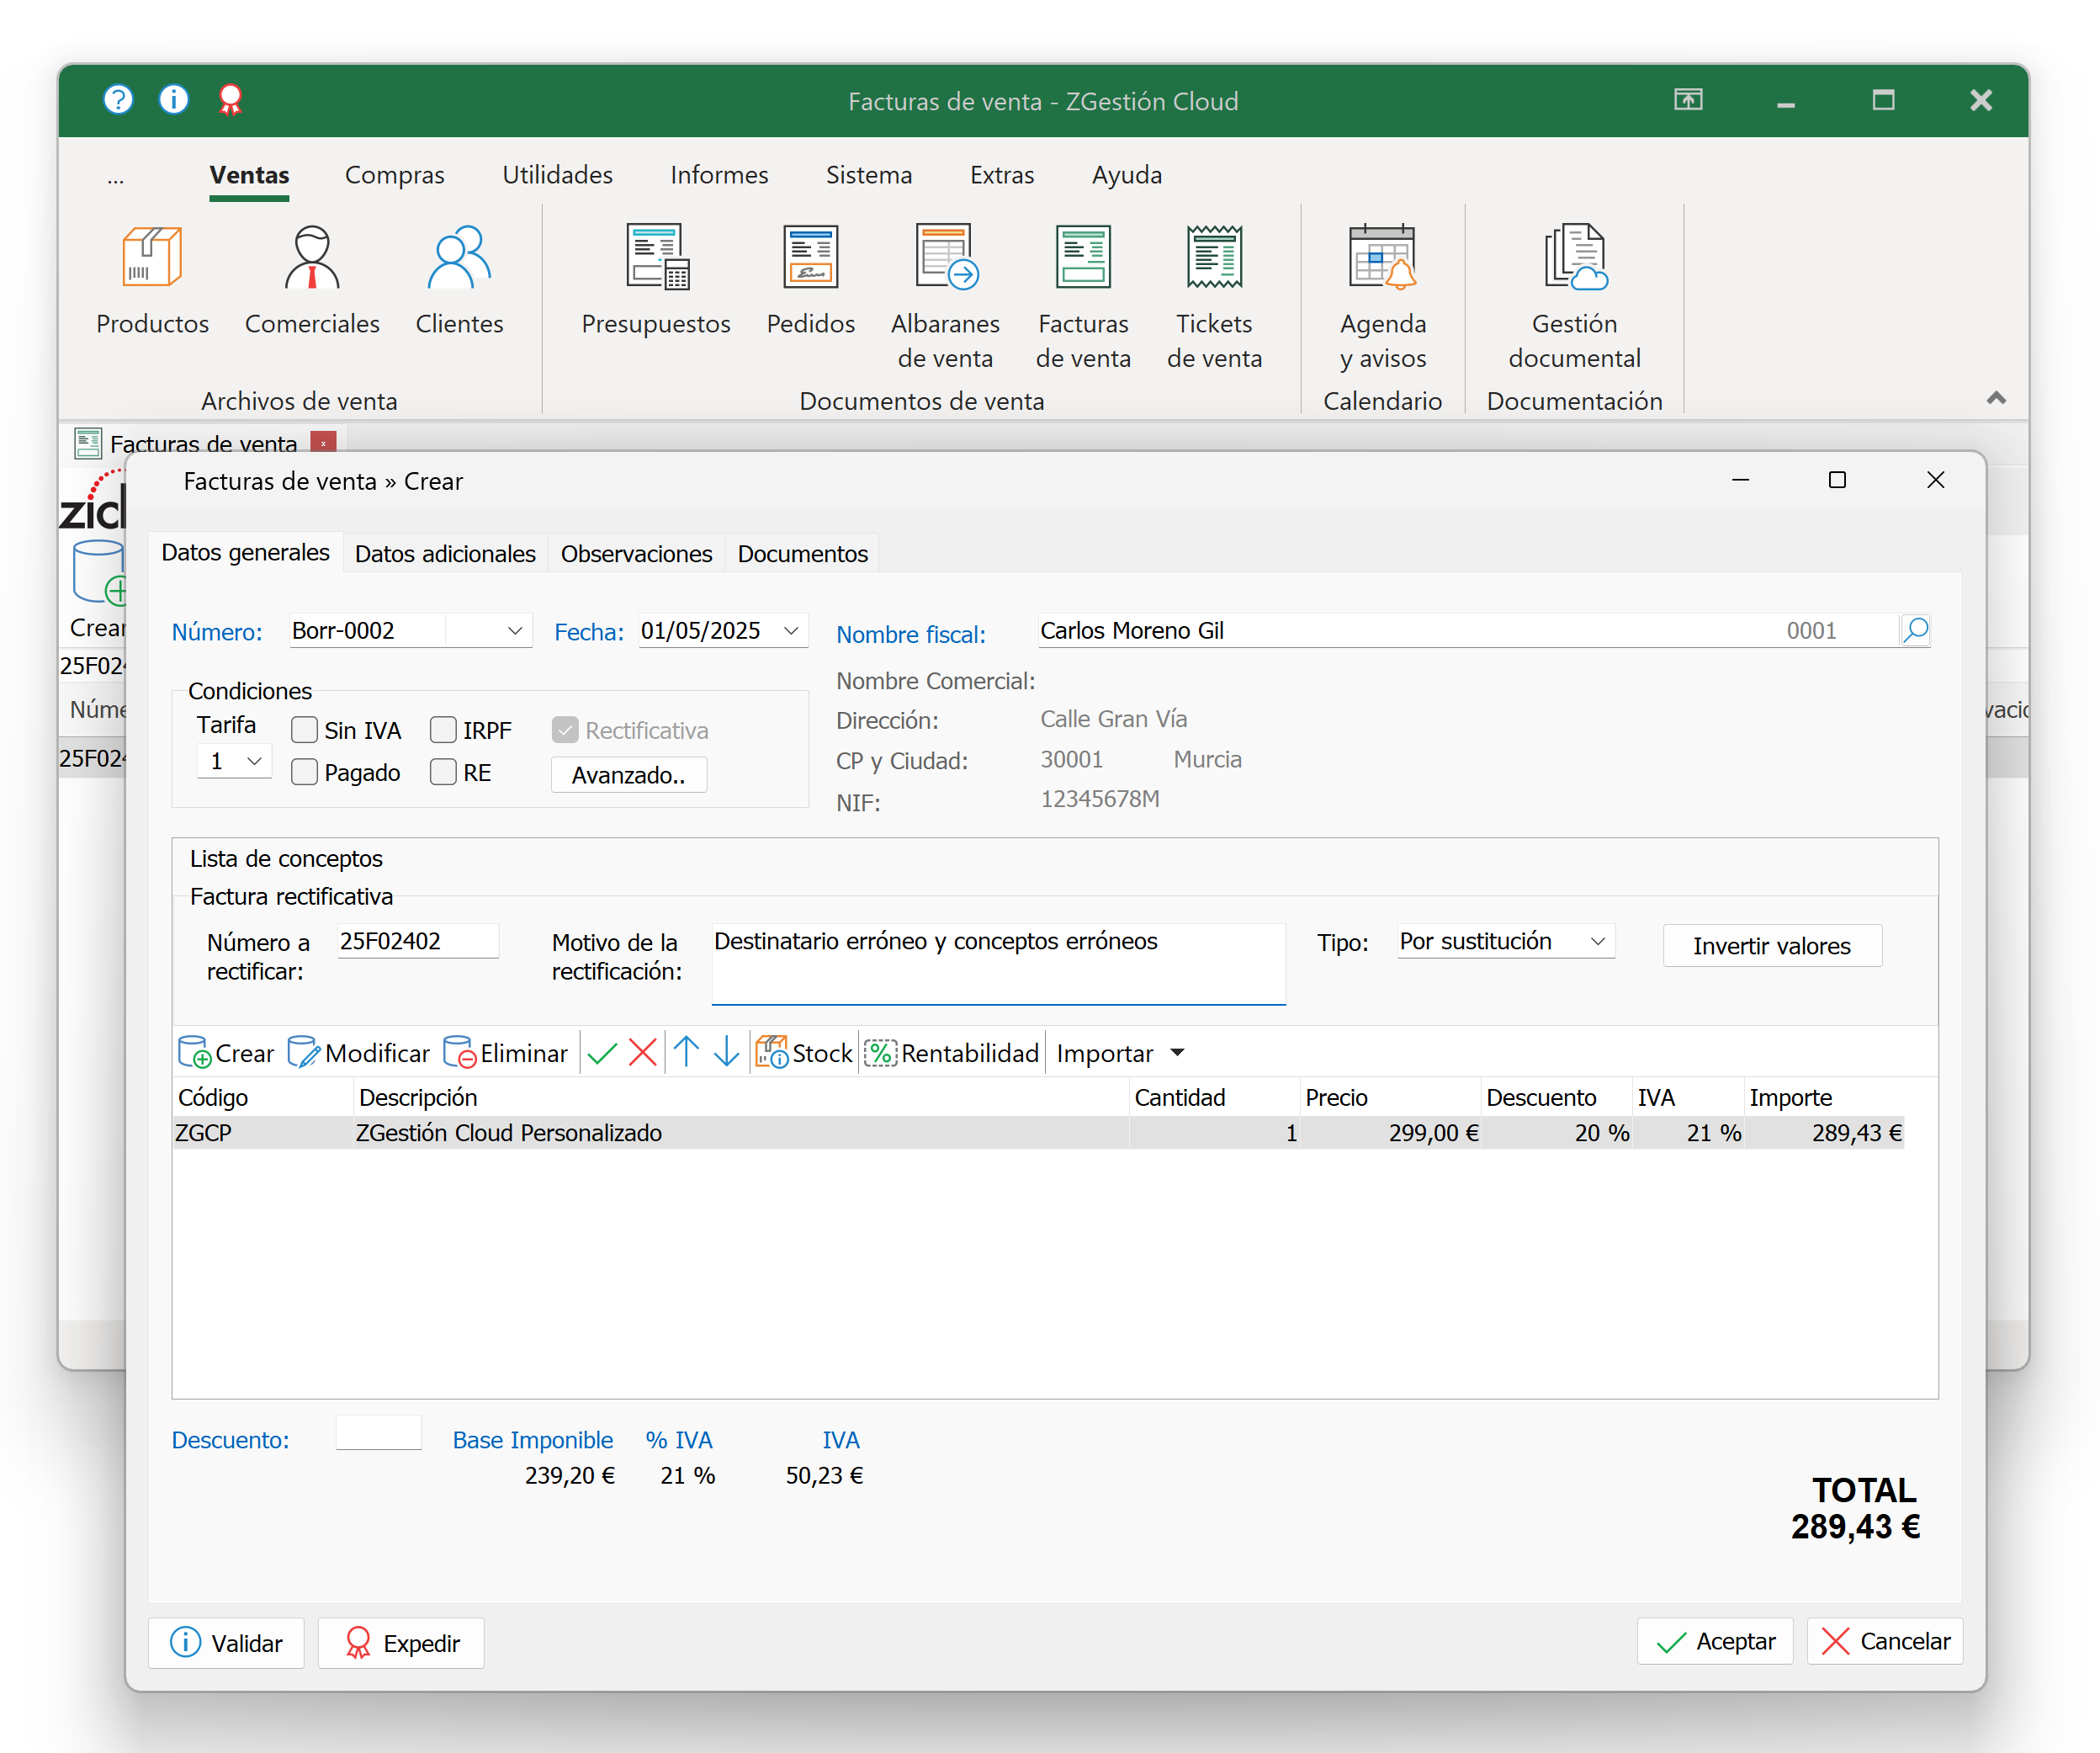2100x1753 pixels.
Task: Click the Número a rectificar field
Action: (418, 941)
